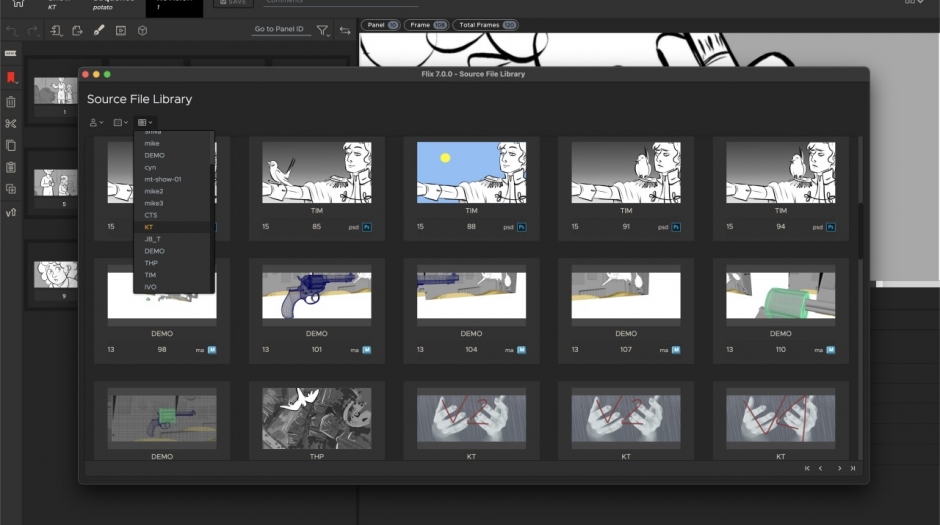Click the 'Total Frames' counter pill
This screenshot has height=525, width=940.
click(x=486, y=25)
